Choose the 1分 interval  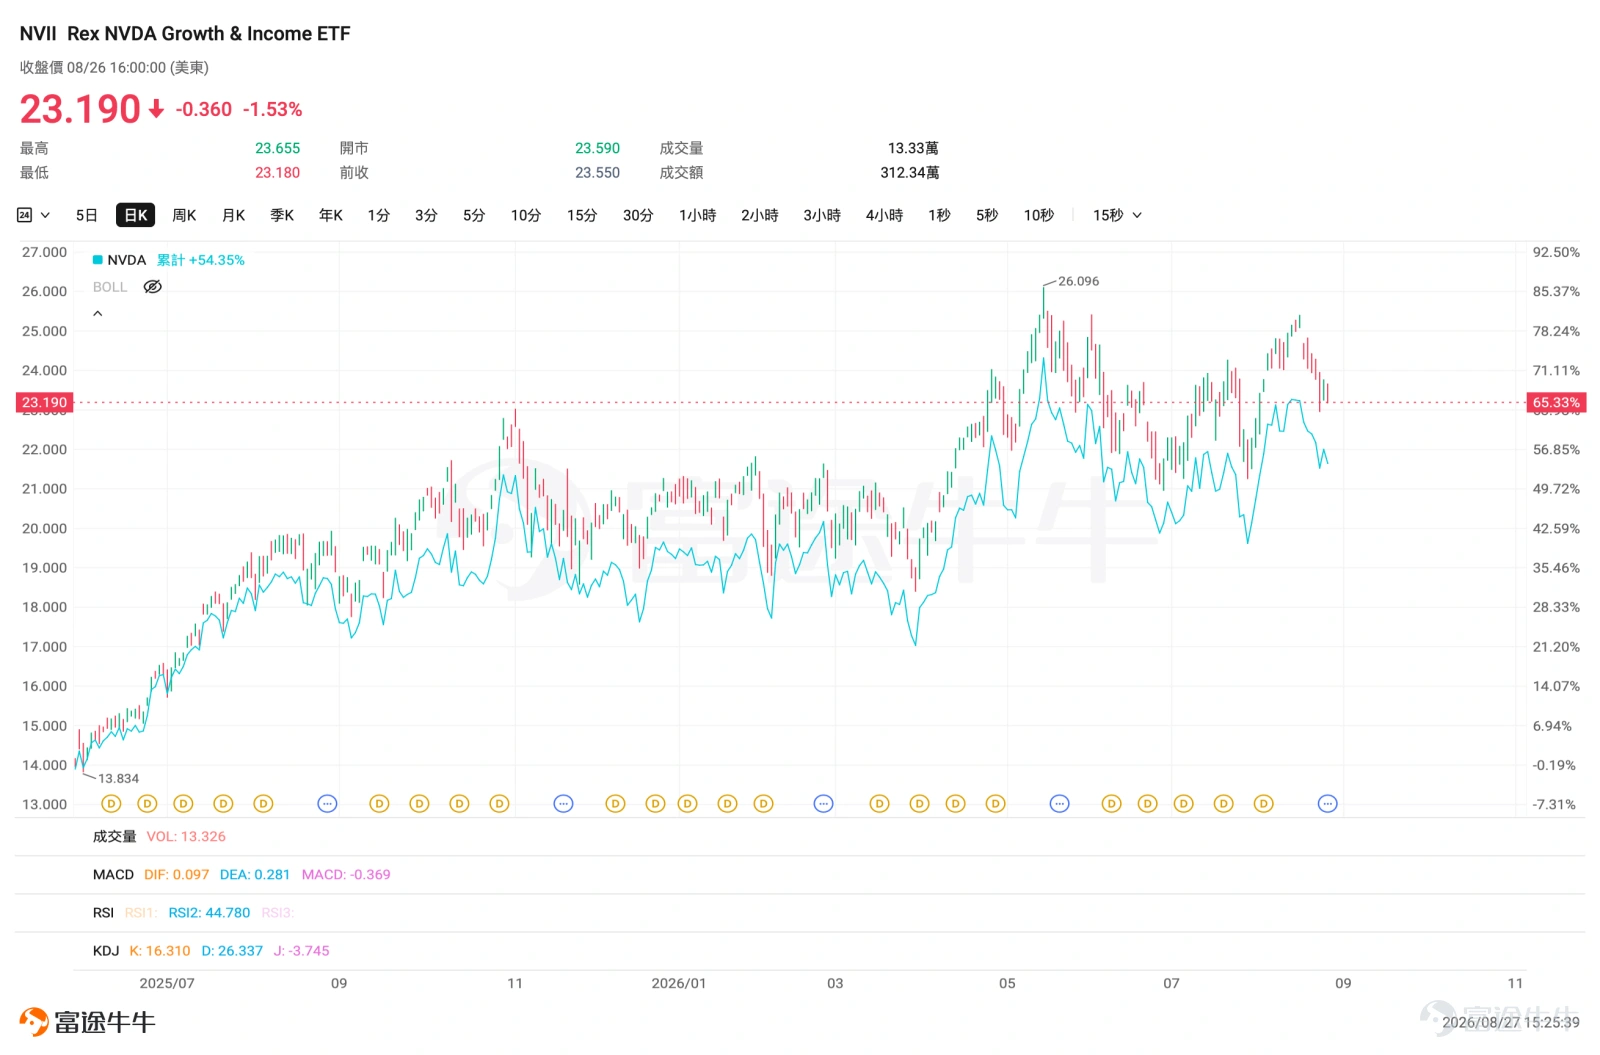(x=378, y=215)
